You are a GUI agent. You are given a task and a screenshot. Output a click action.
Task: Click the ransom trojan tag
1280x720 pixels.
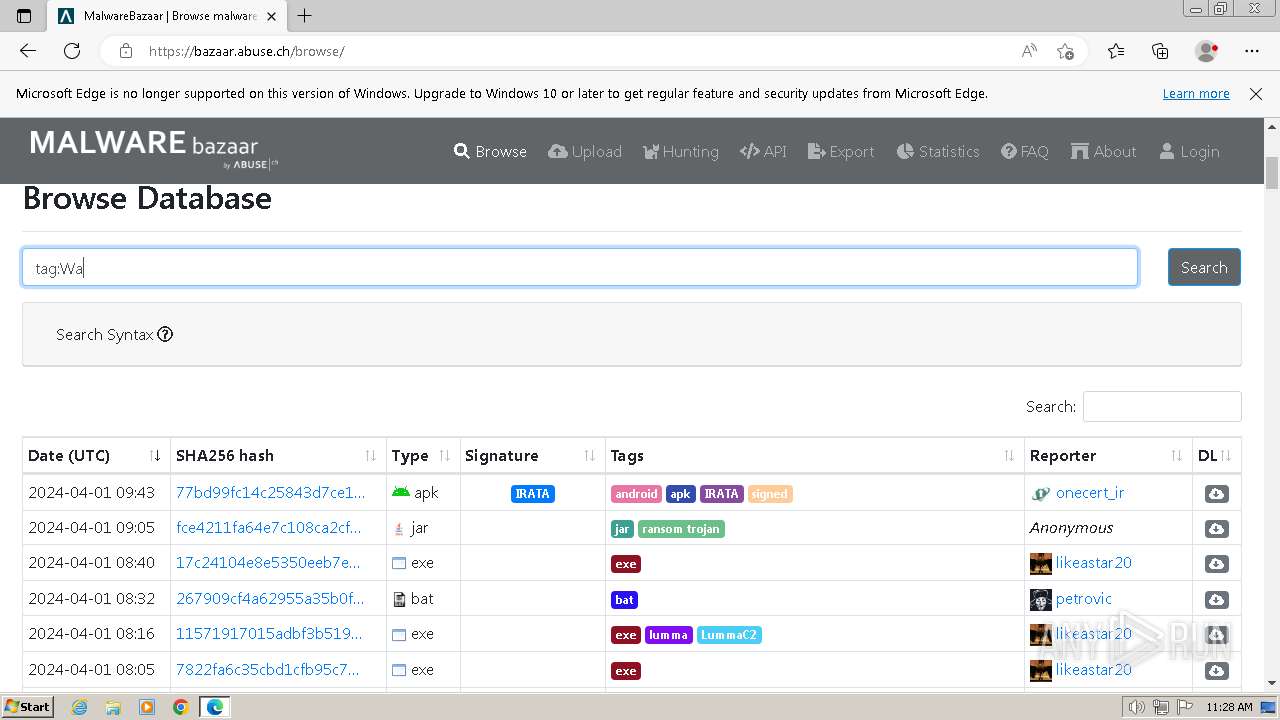(681, 529)
